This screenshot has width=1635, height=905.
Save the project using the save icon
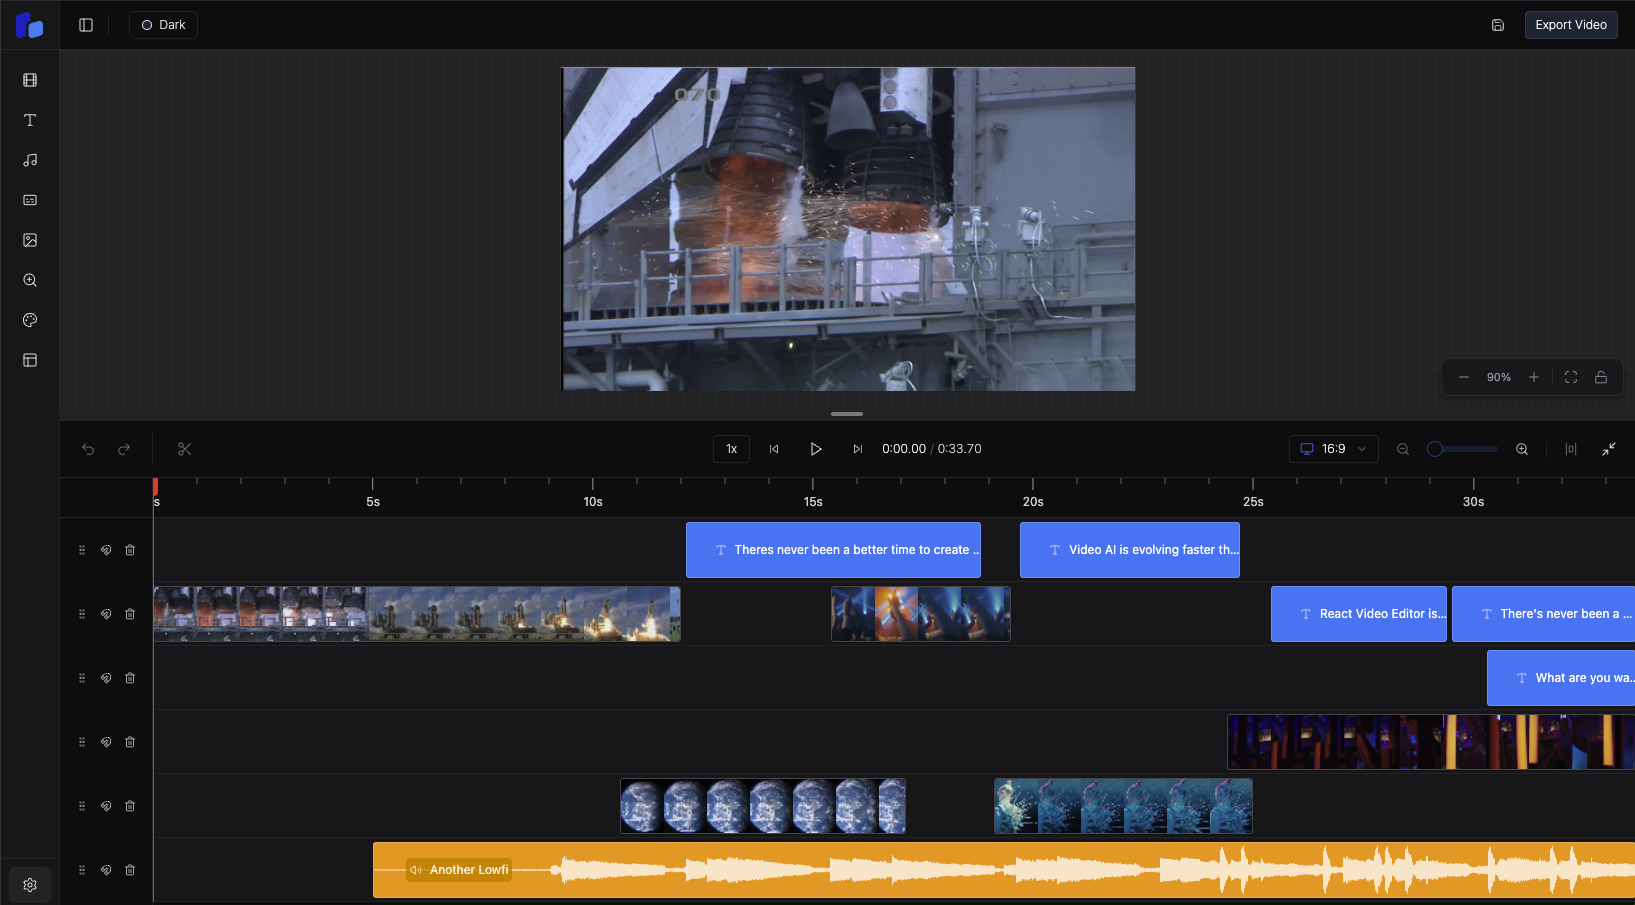(1498, 25)
